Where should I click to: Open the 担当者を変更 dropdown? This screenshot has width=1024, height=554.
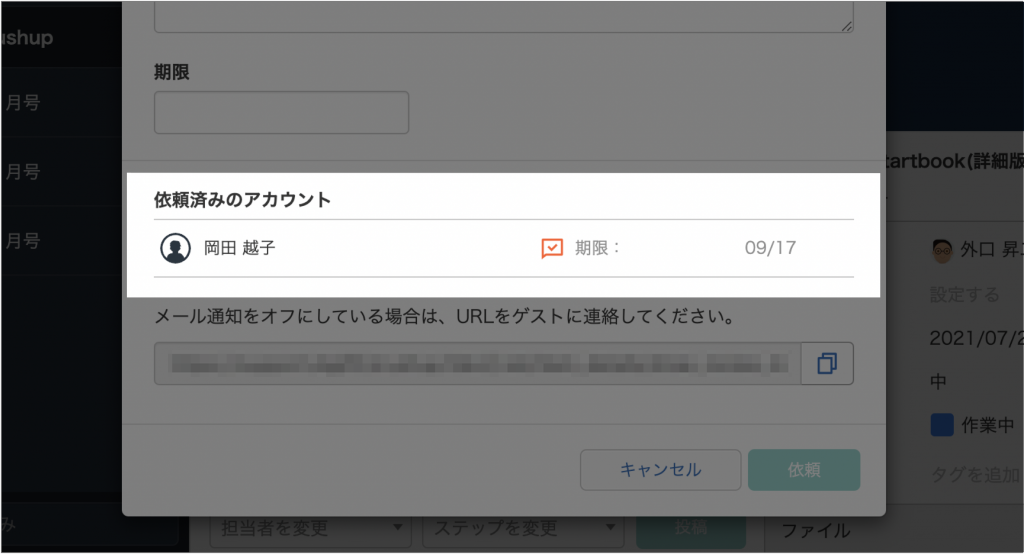pos(310,527)
